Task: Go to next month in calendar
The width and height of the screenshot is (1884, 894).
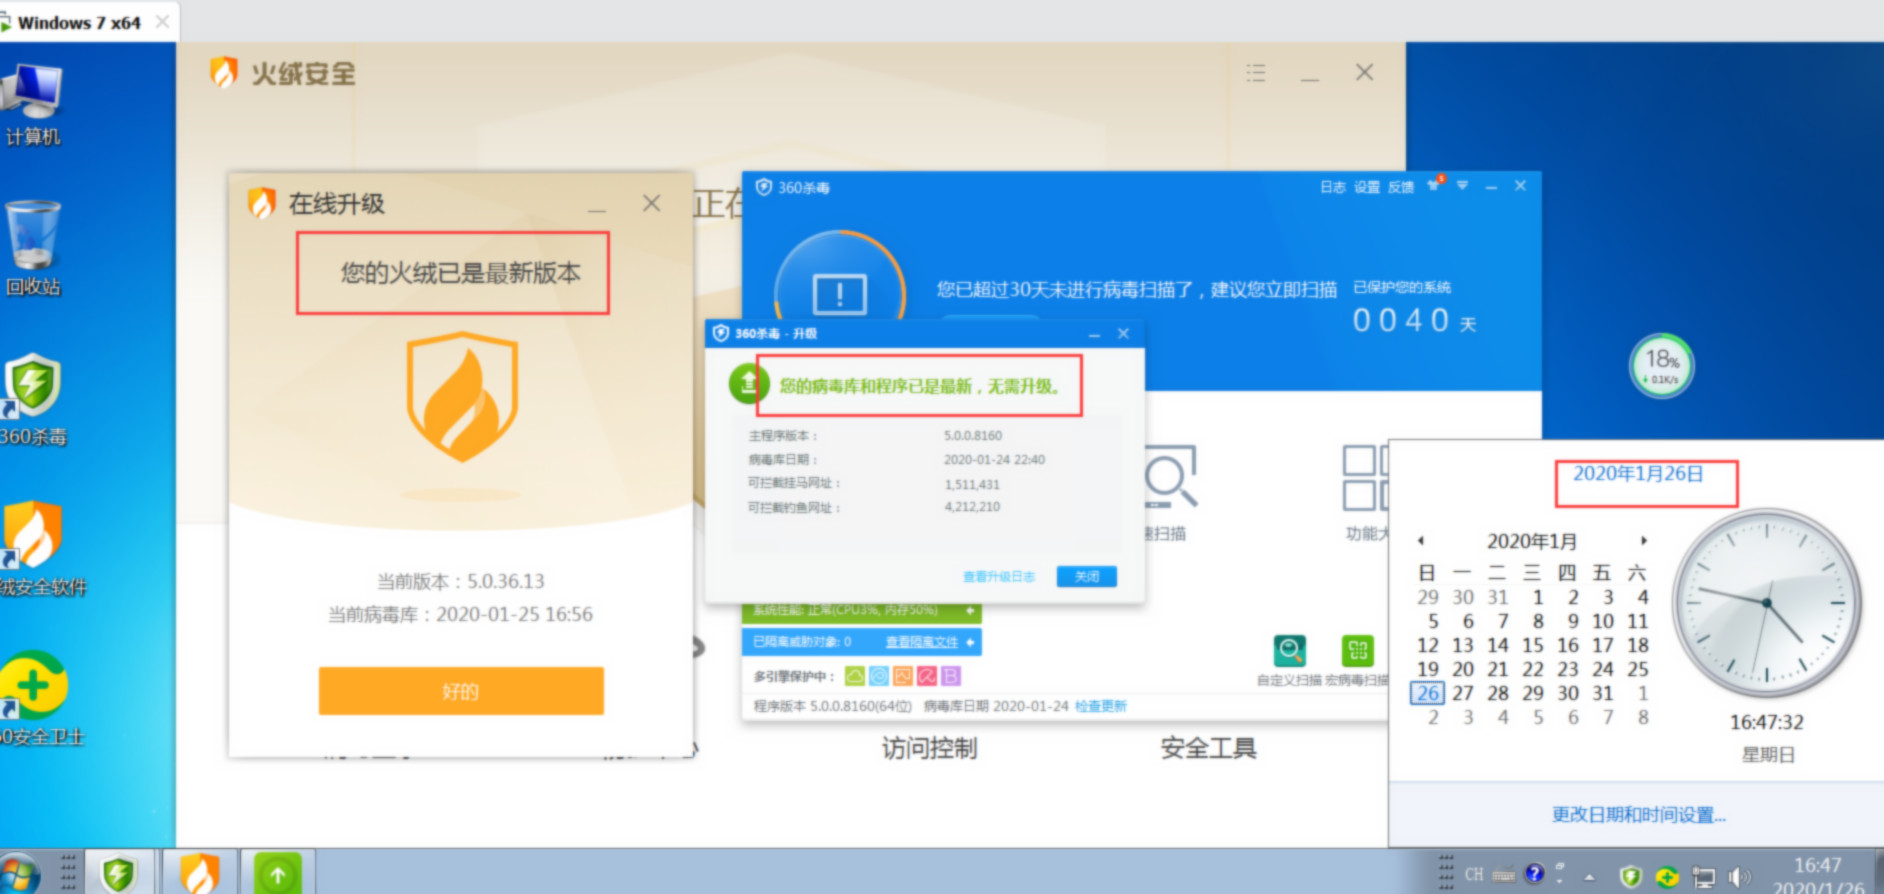Action: (x=1643, y=541)
